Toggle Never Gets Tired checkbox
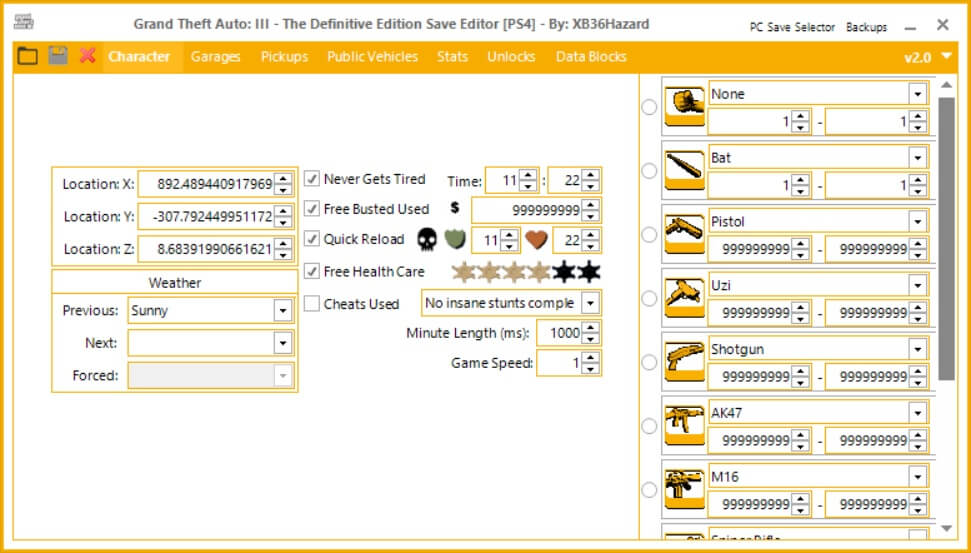Image resolution: width=971 pixels, height=553 pixels. 312,179
